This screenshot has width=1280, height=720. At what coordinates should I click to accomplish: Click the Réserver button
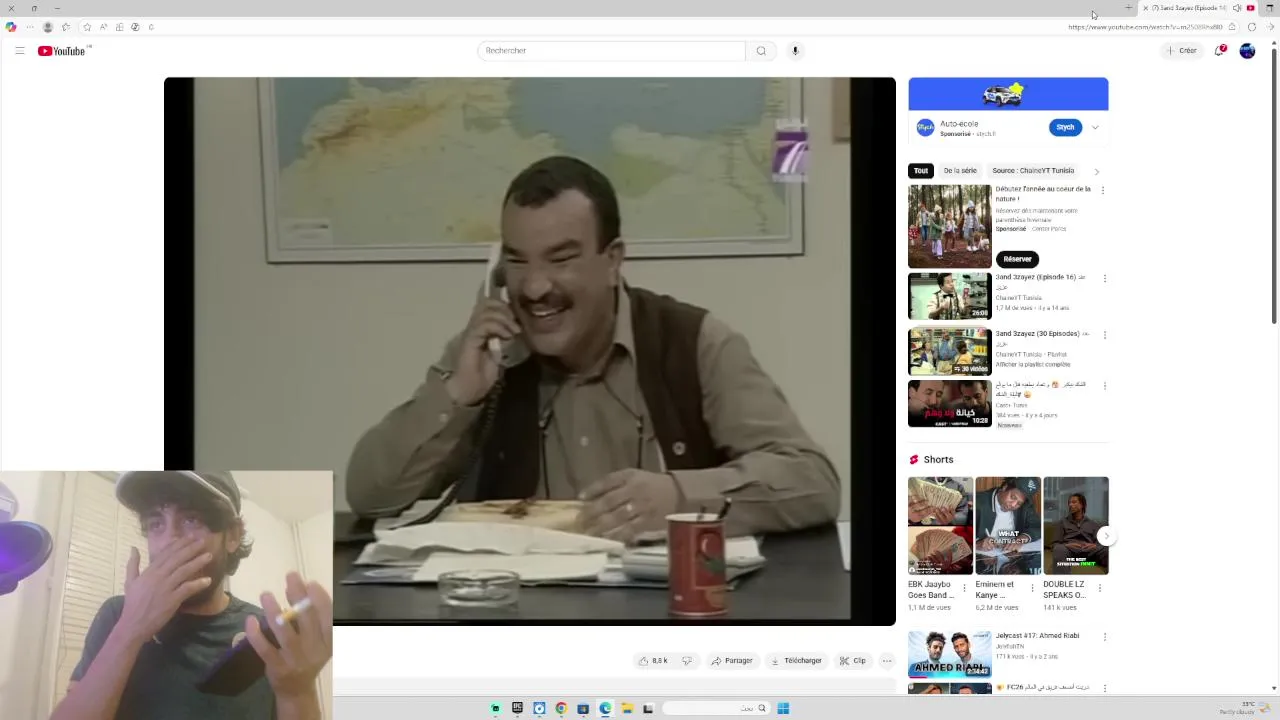(1017, 259)
